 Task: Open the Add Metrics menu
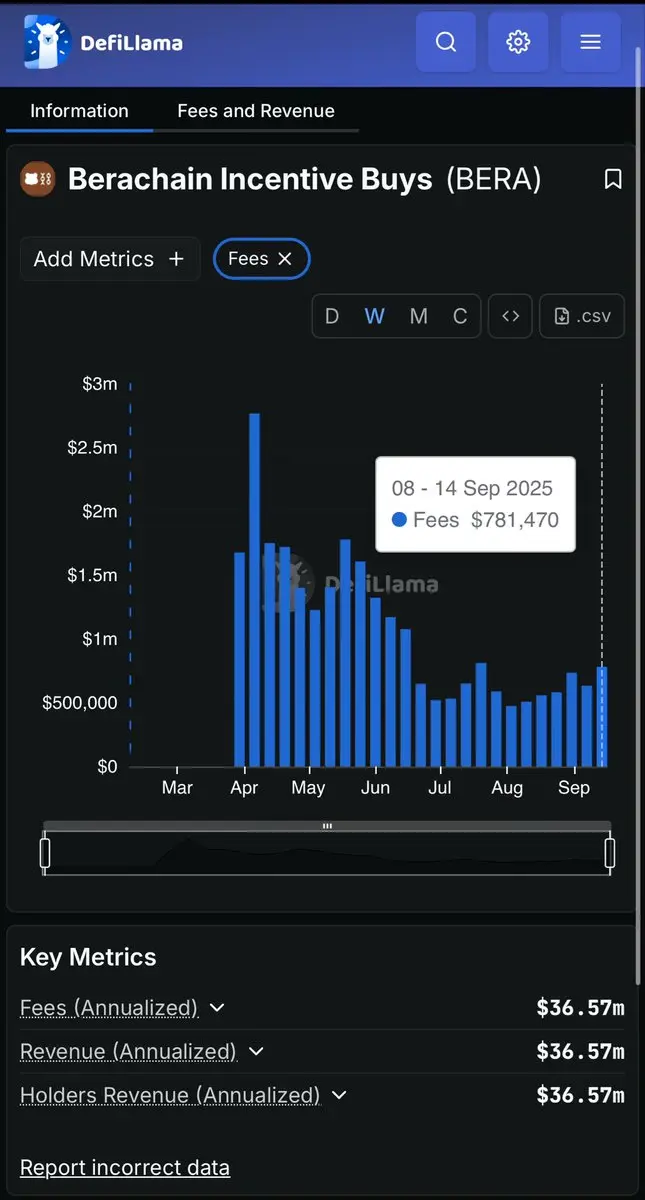click(x=110, y=259)
